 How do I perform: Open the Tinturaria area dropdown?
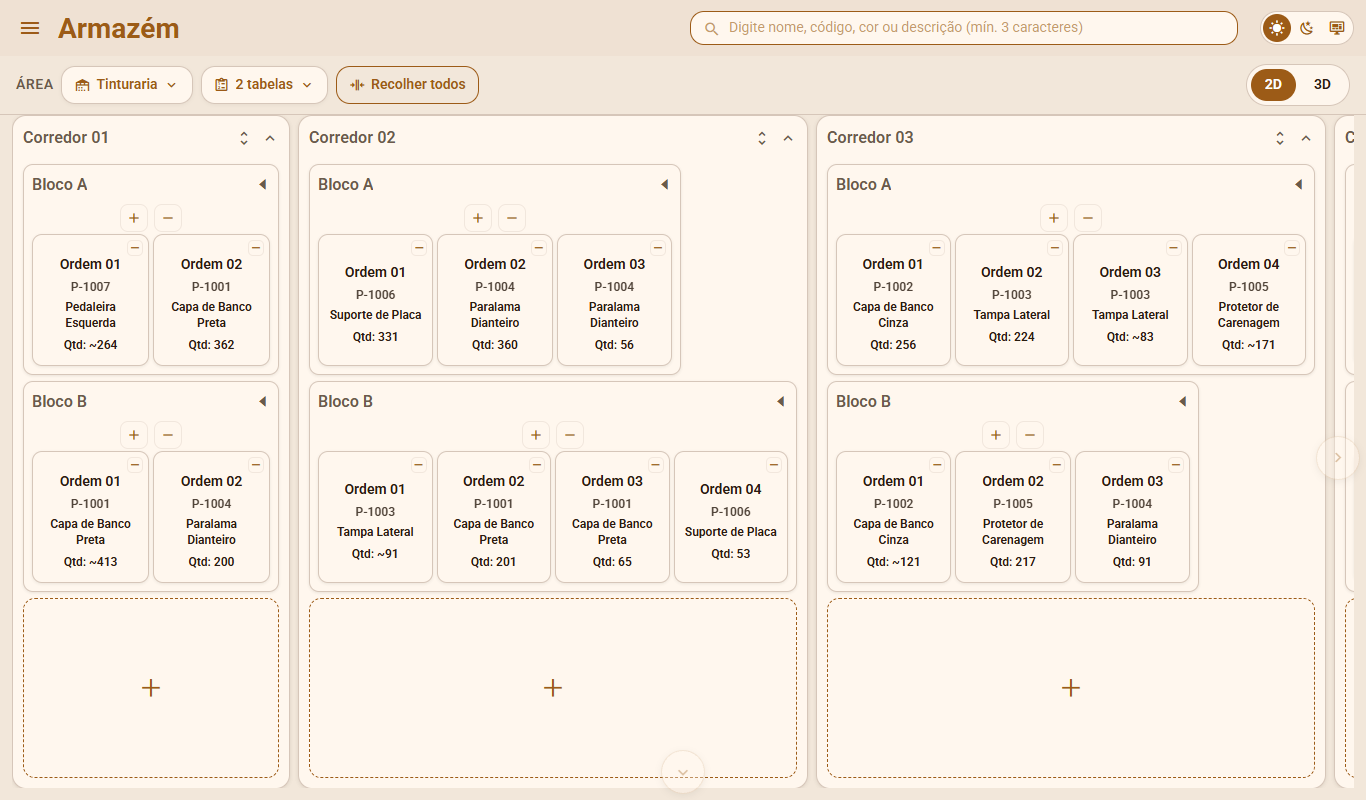126,85
